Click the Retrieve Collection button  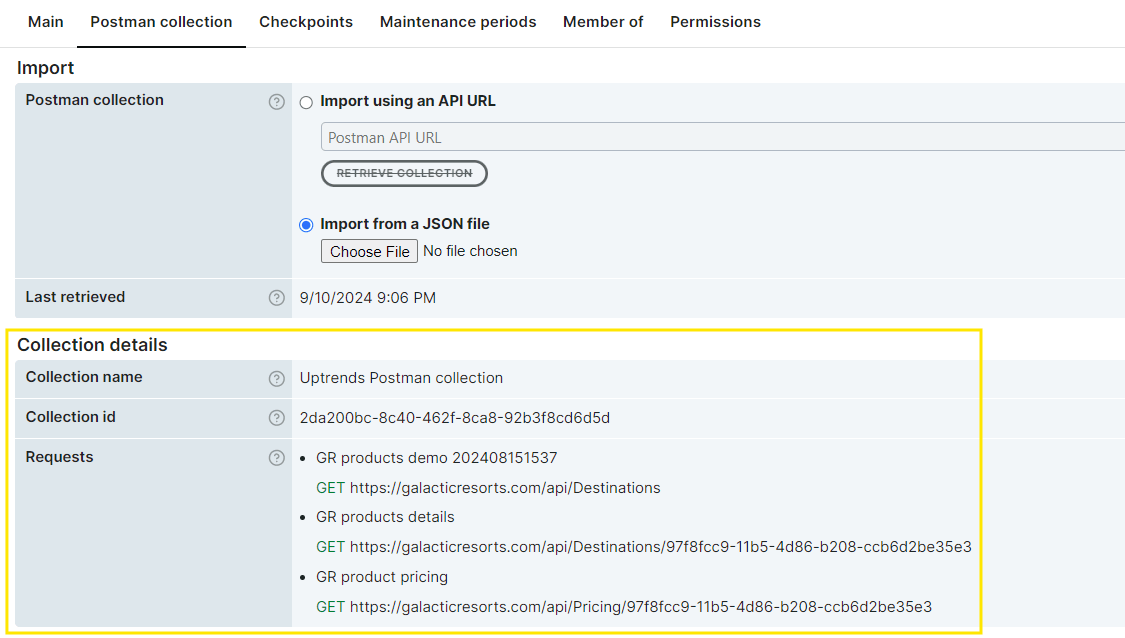point(404,173)
